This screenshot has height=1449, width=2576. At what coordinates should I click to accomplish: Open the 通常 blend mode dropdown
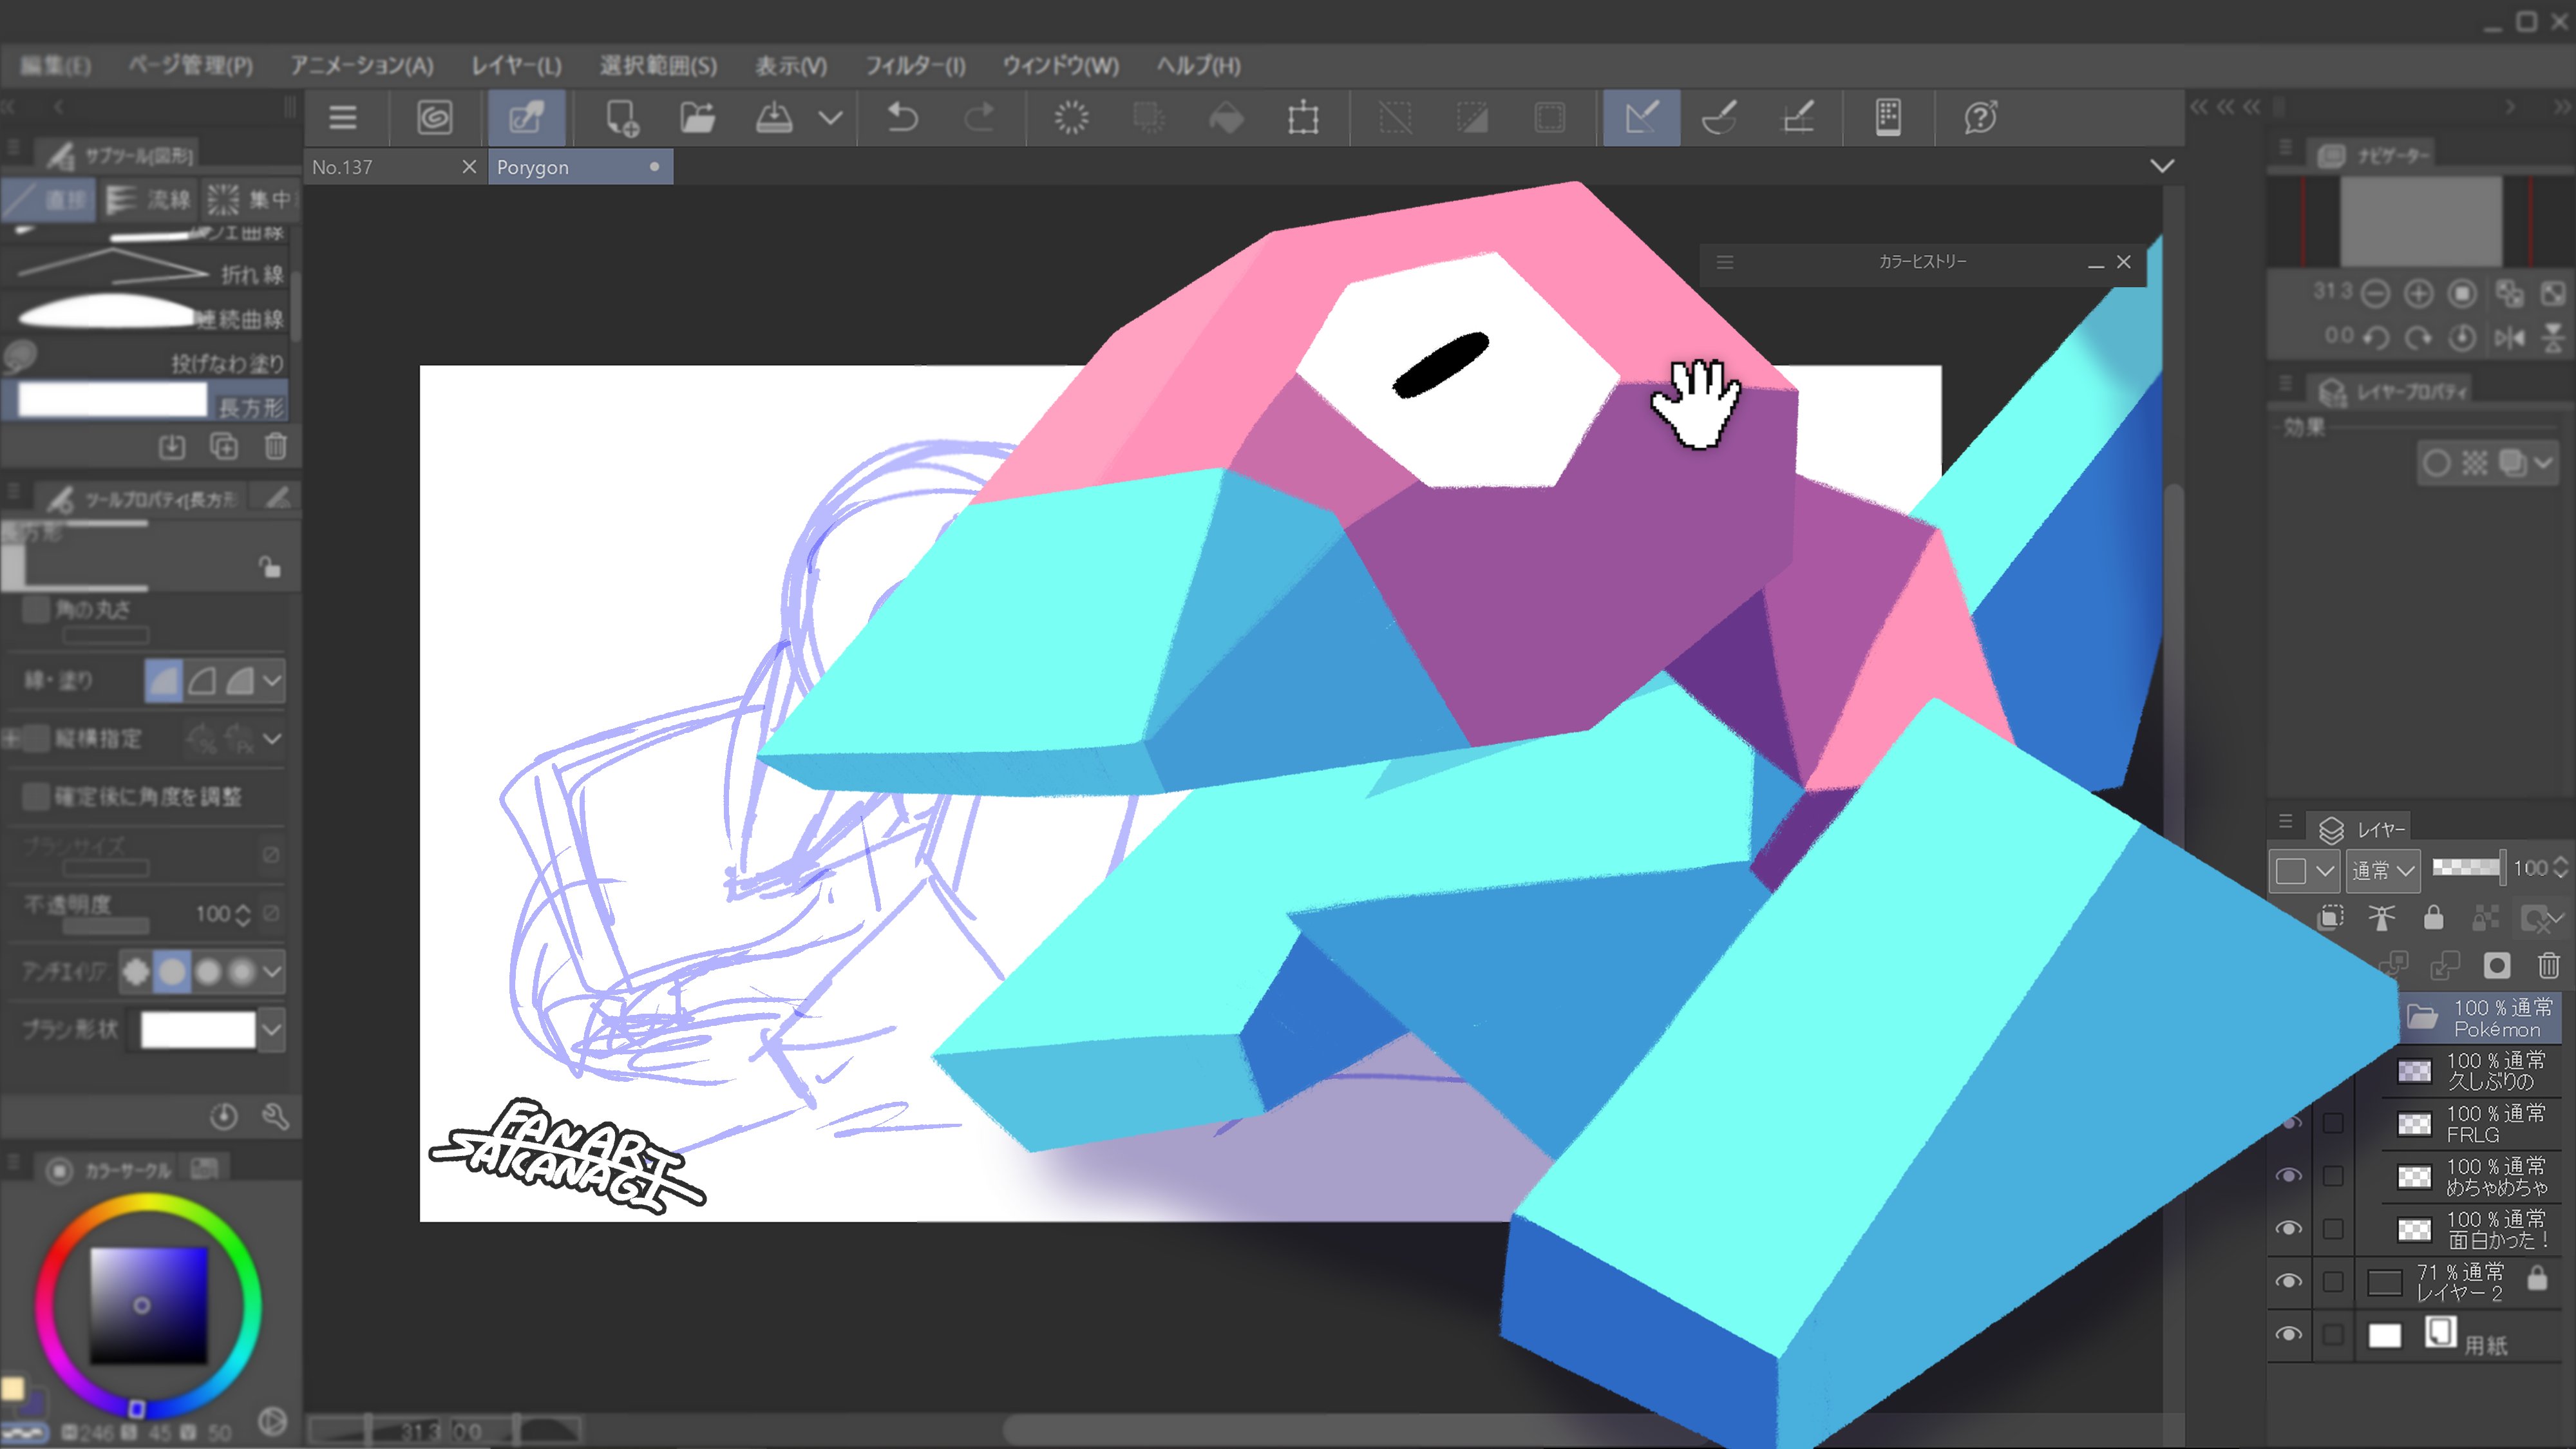[2383, 870]
